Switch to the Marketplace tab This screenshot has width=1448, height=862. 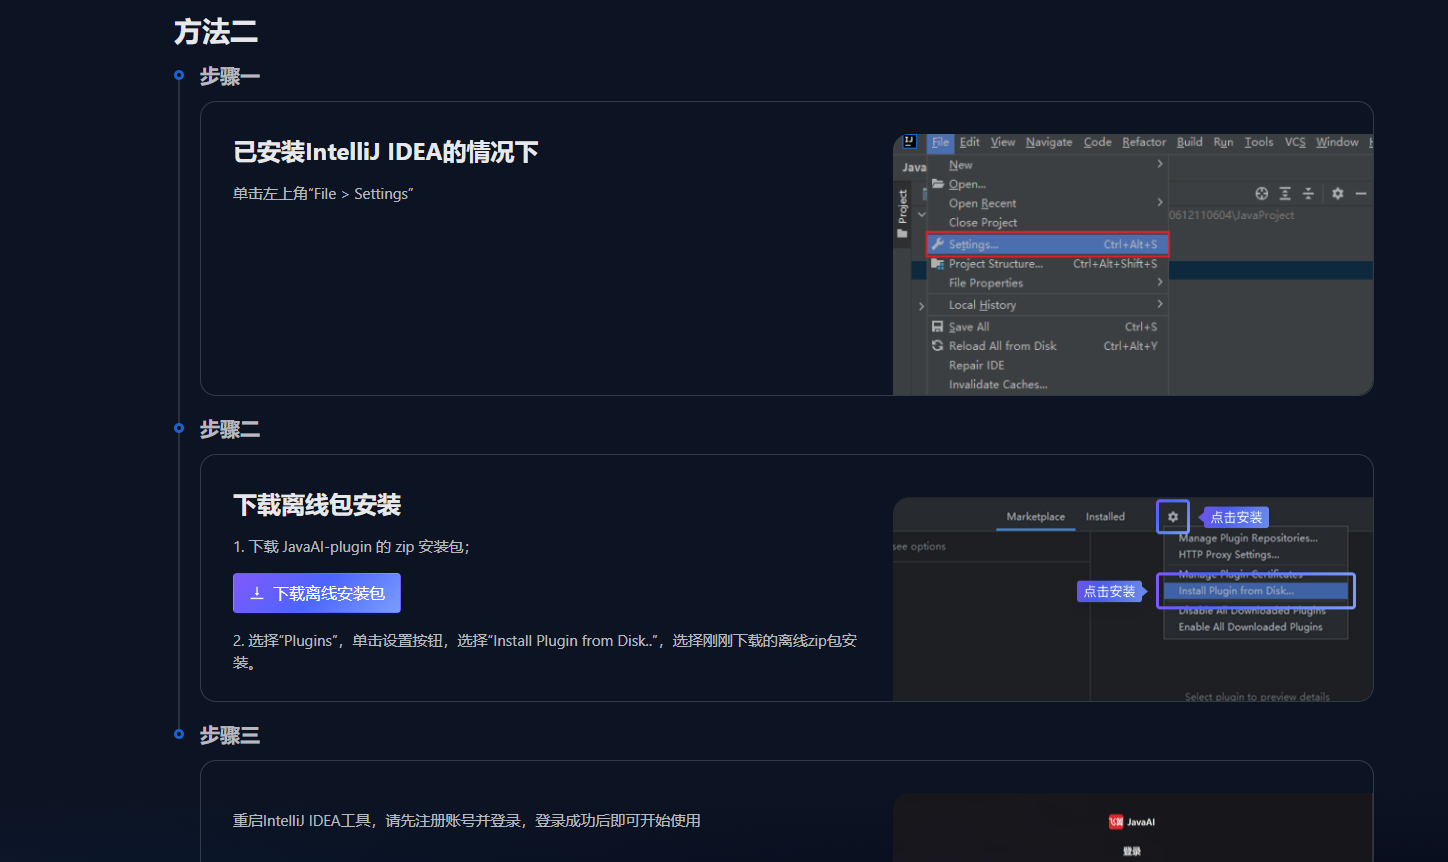pos(1035,517)
